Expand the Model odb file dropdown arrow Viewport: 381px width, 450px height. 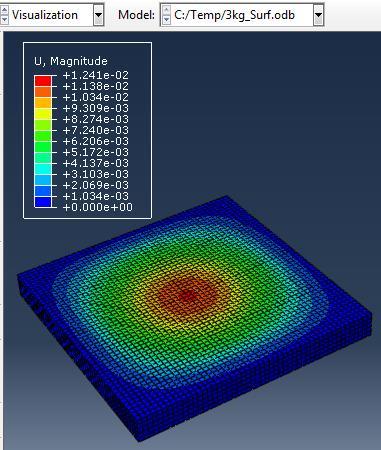(x=319, y=15)
